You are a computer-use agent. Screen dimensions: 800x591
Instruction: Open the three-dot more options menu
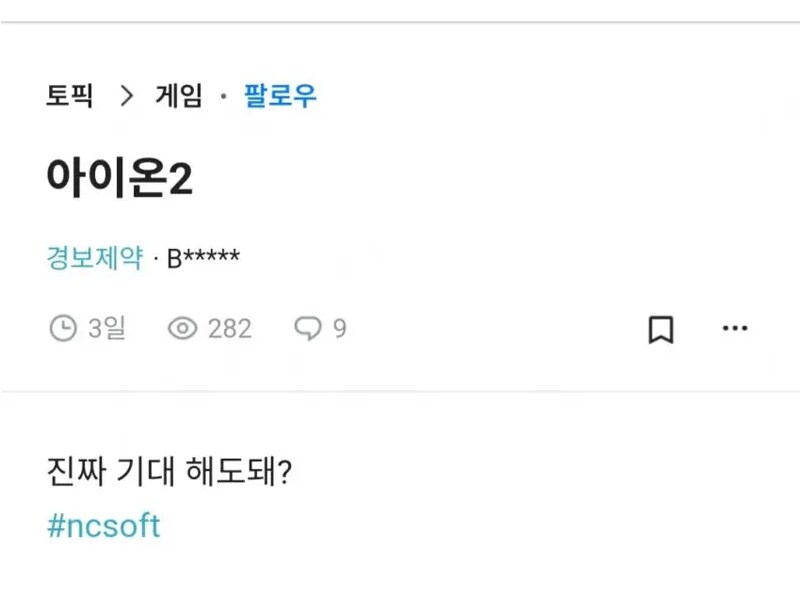[x=735, y=329]
